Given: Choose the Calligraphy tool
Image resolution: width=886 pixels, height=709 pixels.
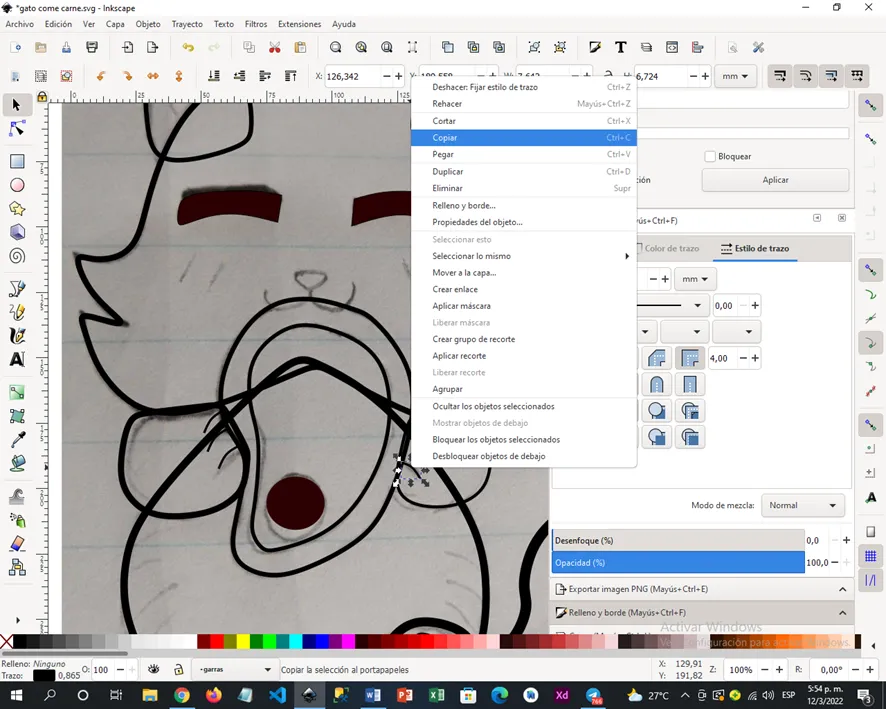Looking at the screenshot, I should tap(17, 336).
